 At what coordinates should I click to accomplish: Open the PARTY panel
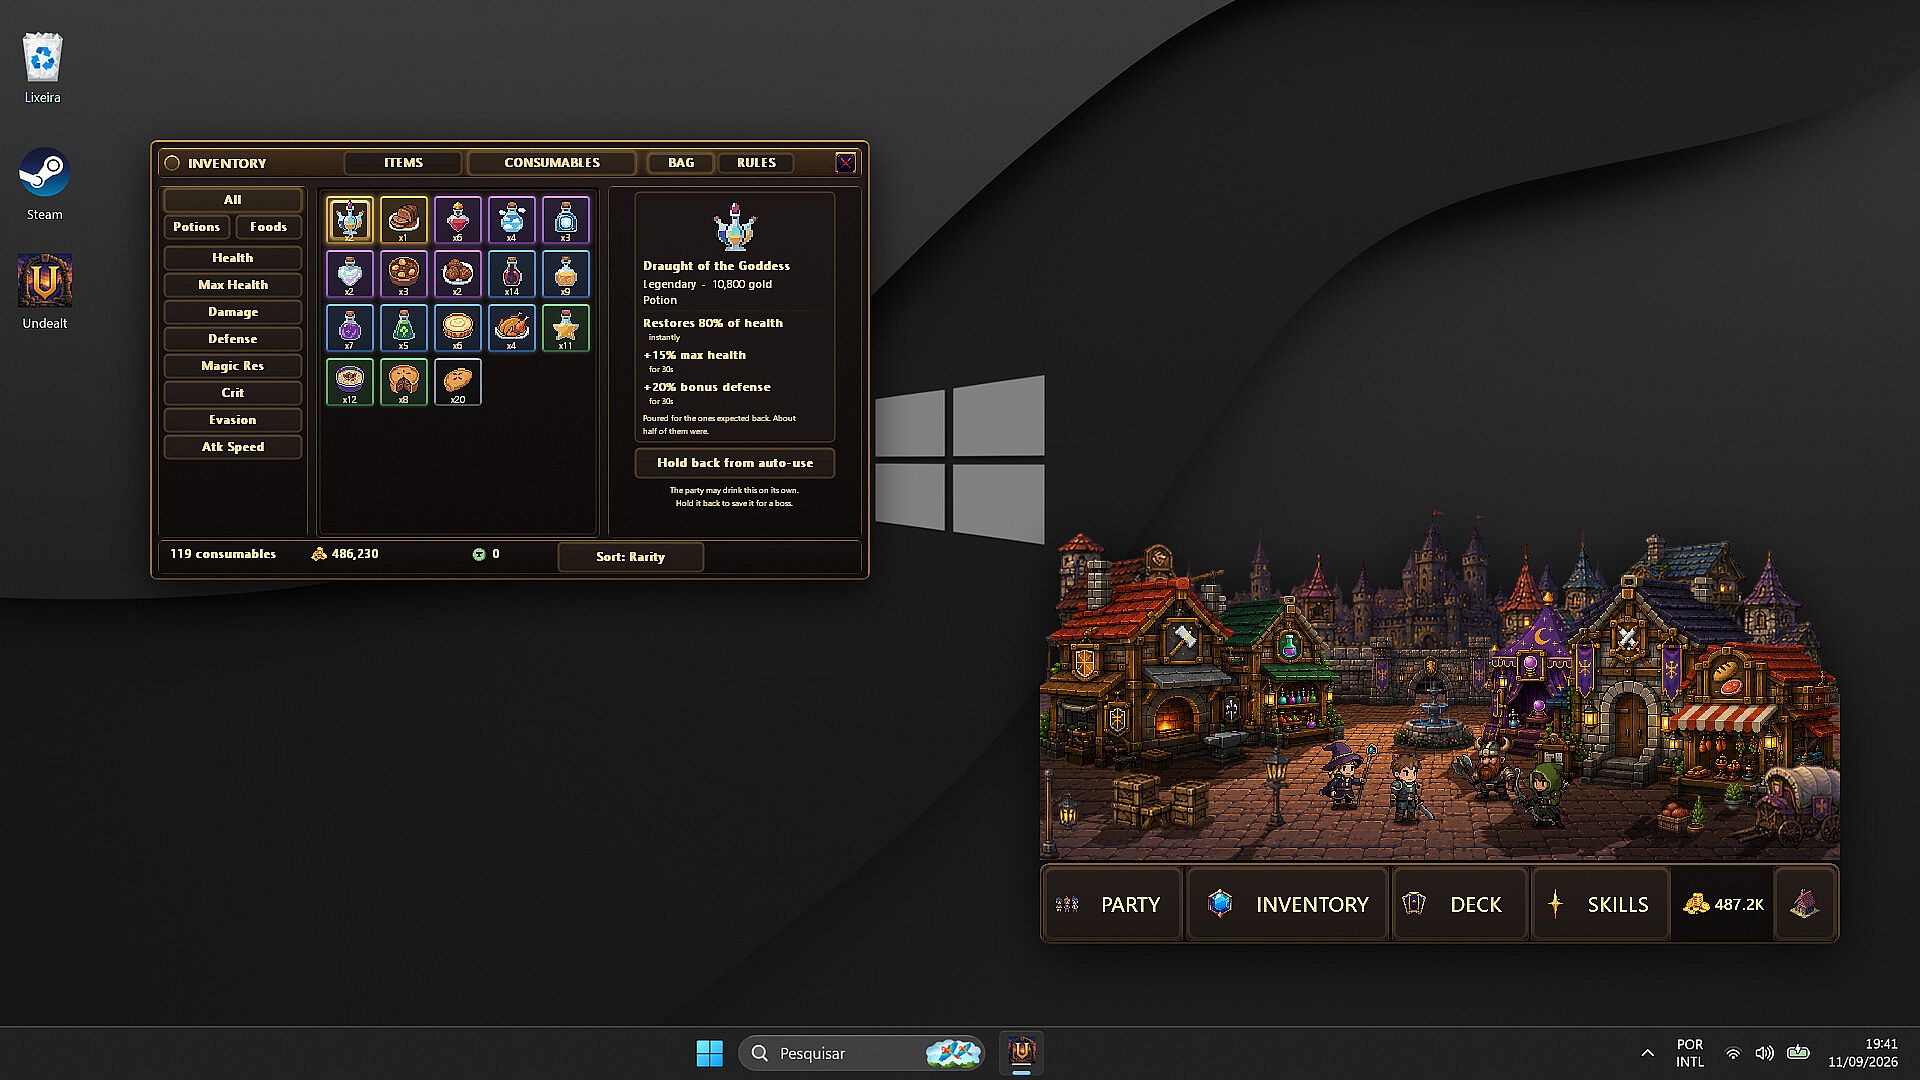[1112, 904]
